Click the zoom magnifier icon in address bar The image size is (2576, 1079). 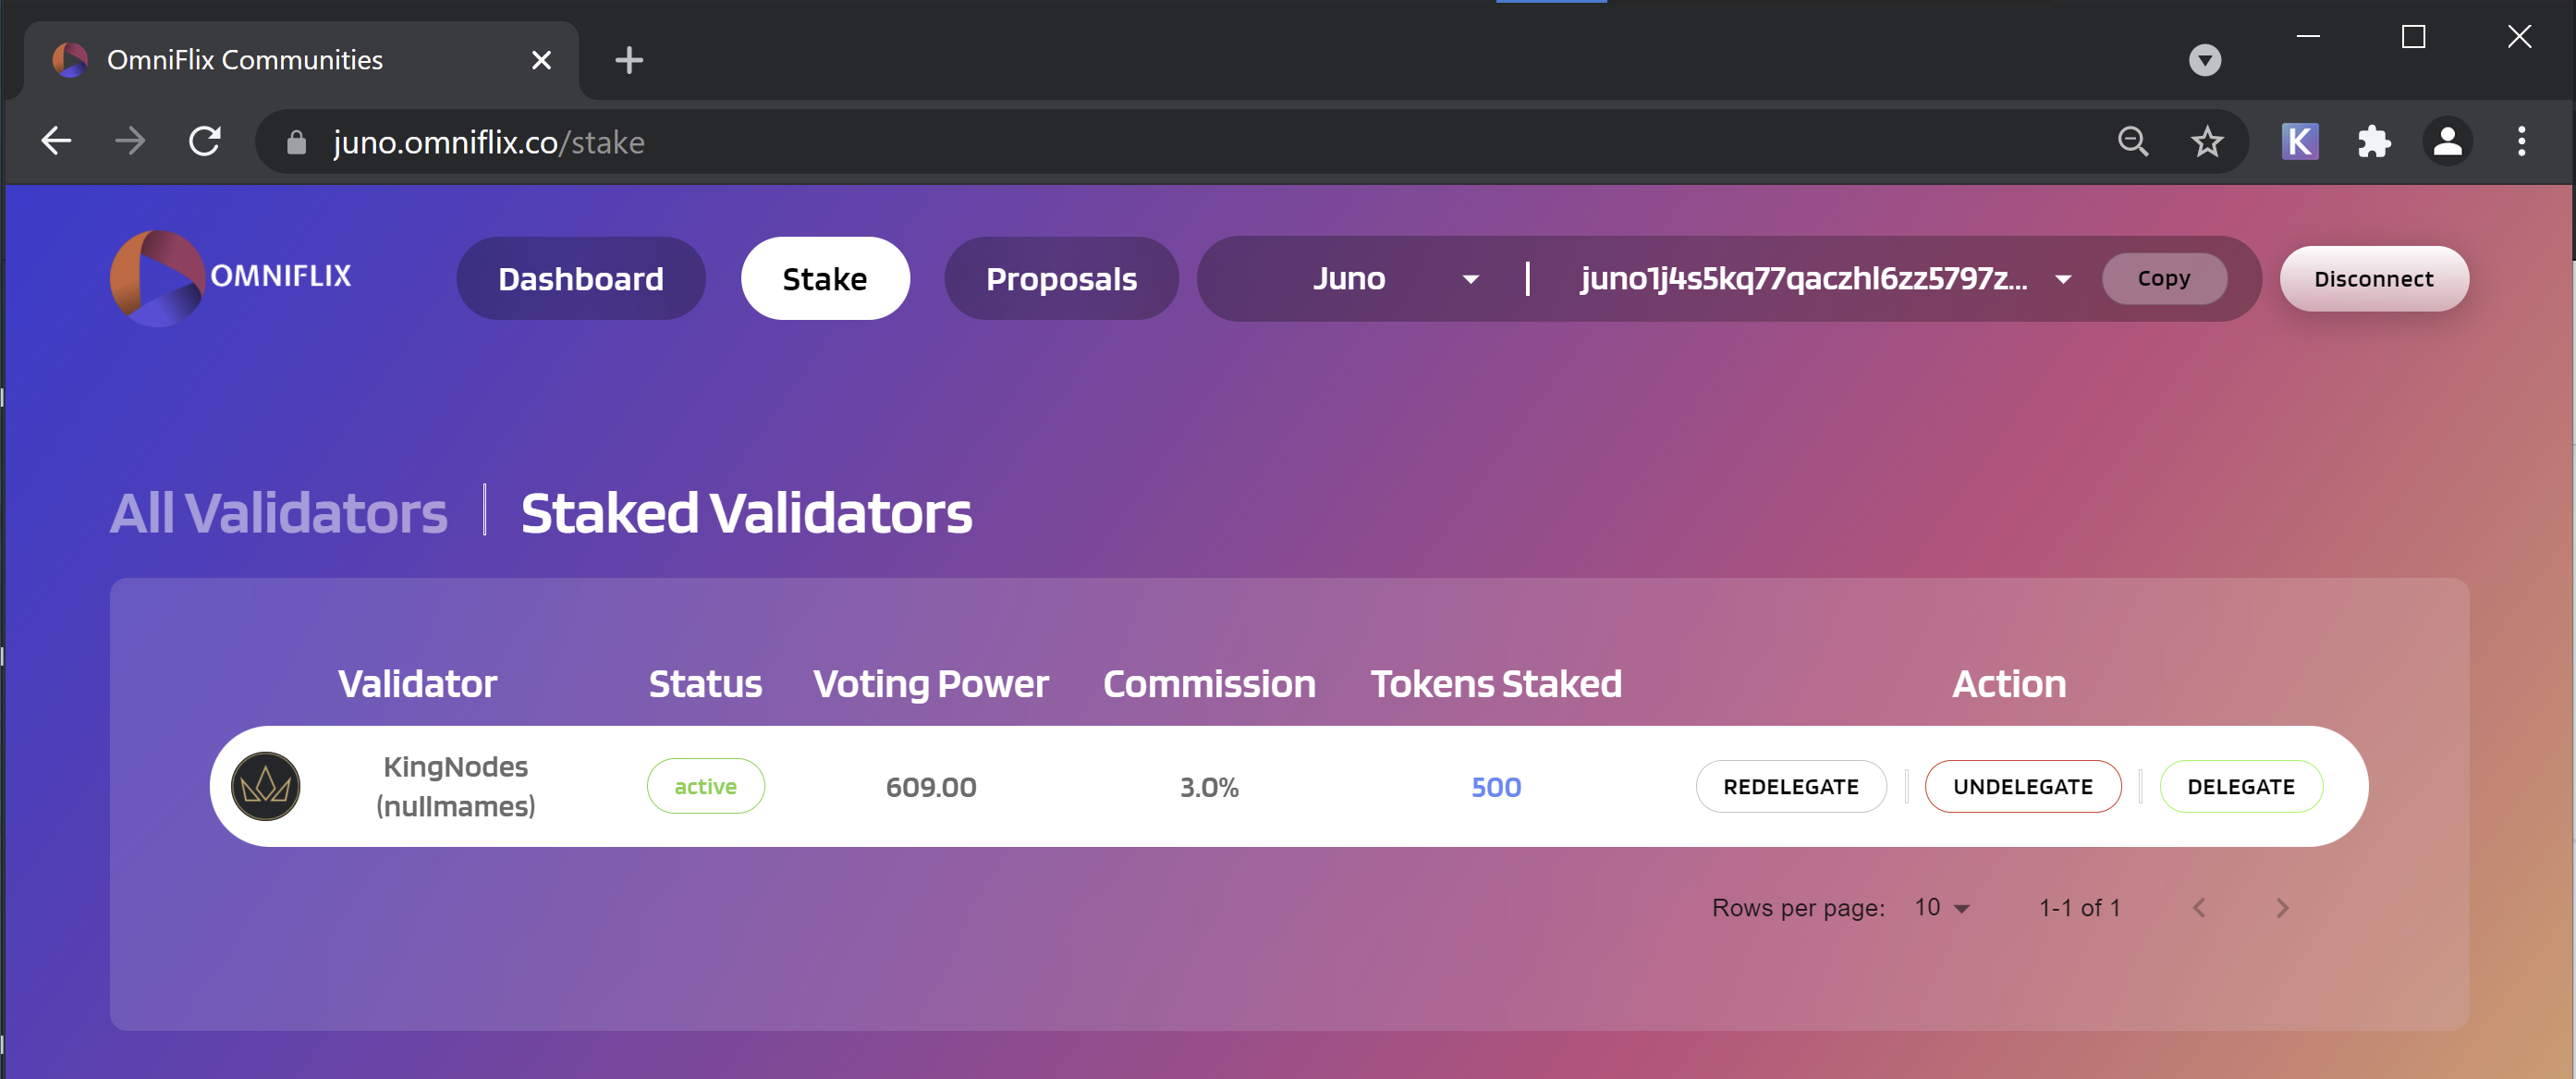(x=2132, y=142)
